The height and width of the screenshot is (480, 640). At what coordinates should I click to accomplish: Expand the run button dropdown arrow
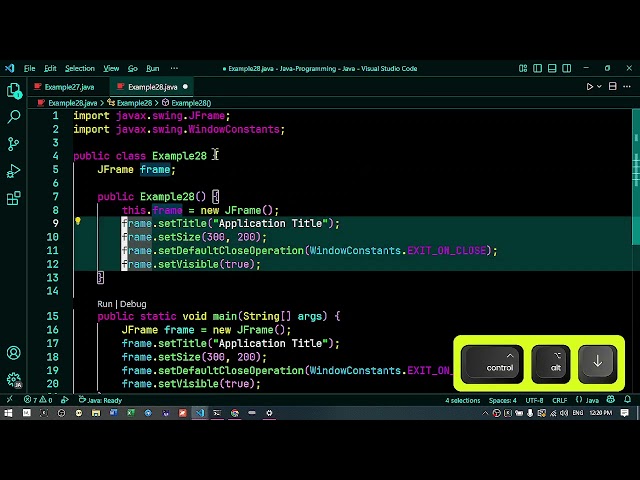point(599,87)
